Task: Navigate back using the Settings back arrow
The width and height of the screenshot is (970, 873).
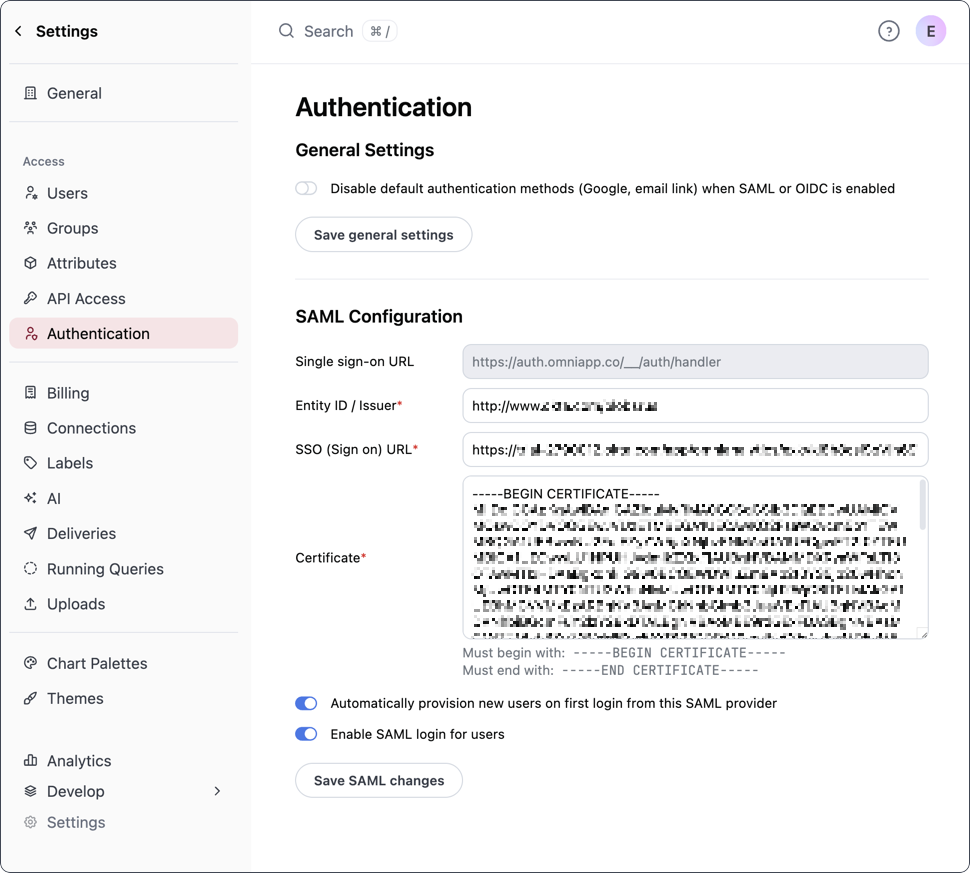Action: [19, 31]
